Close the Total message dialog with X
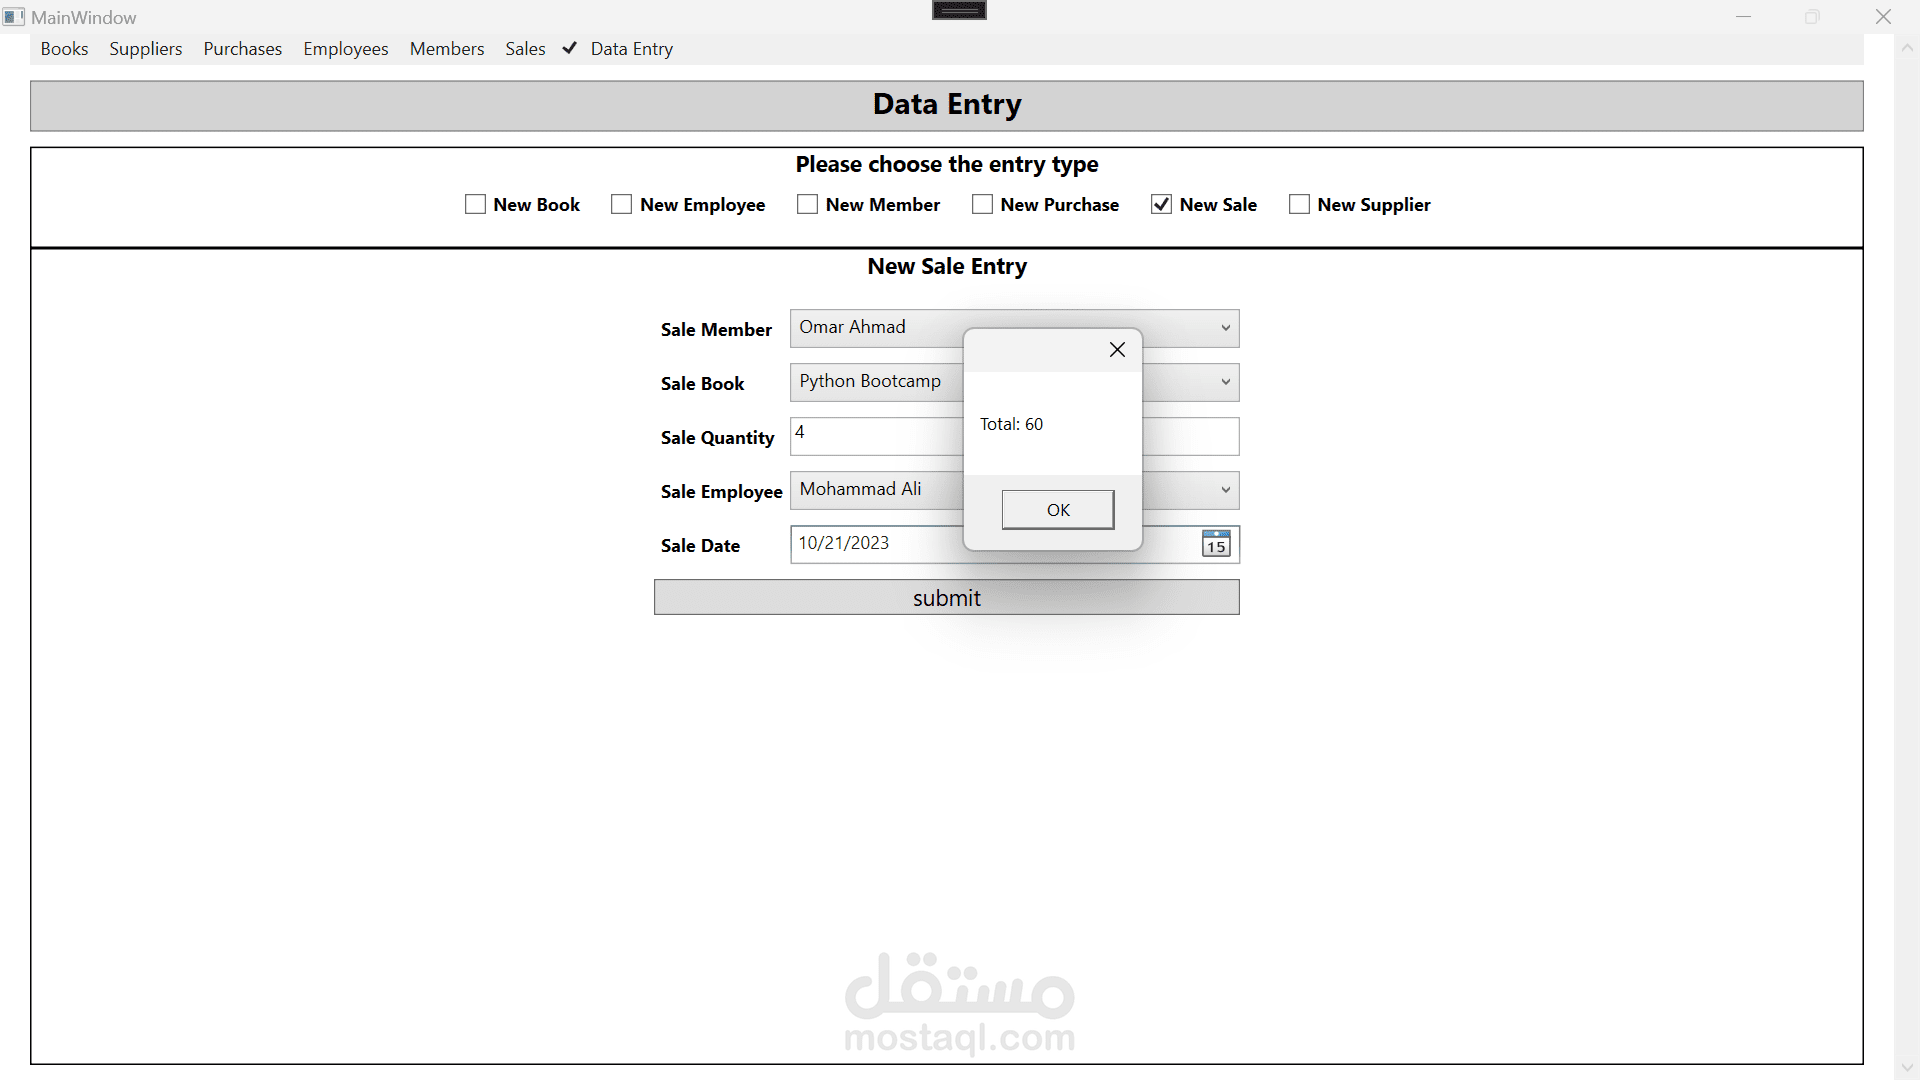Screen dimensions: 1920x1080 point(1117,350)
